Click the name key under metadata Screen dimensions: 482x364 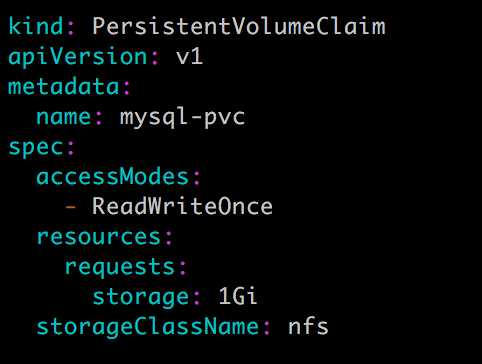point(63,117)
